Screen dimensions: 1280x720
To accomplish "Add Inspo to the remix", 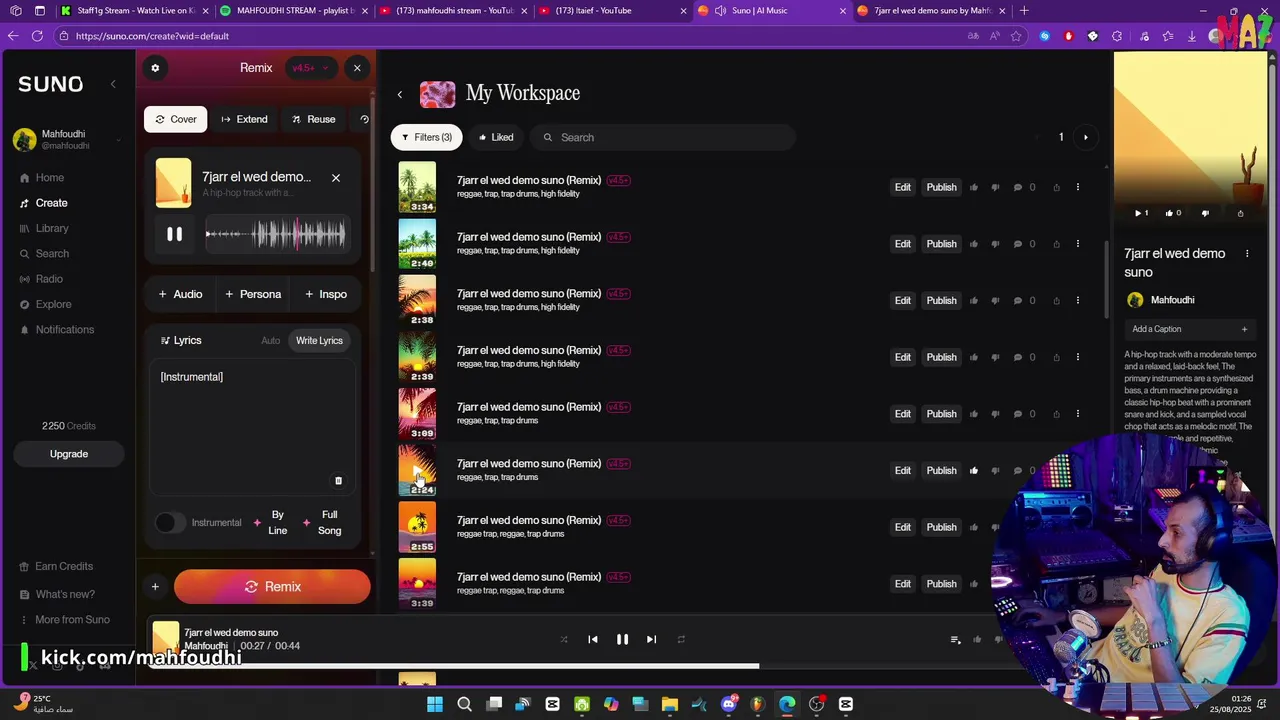I will tap(326, 294).
